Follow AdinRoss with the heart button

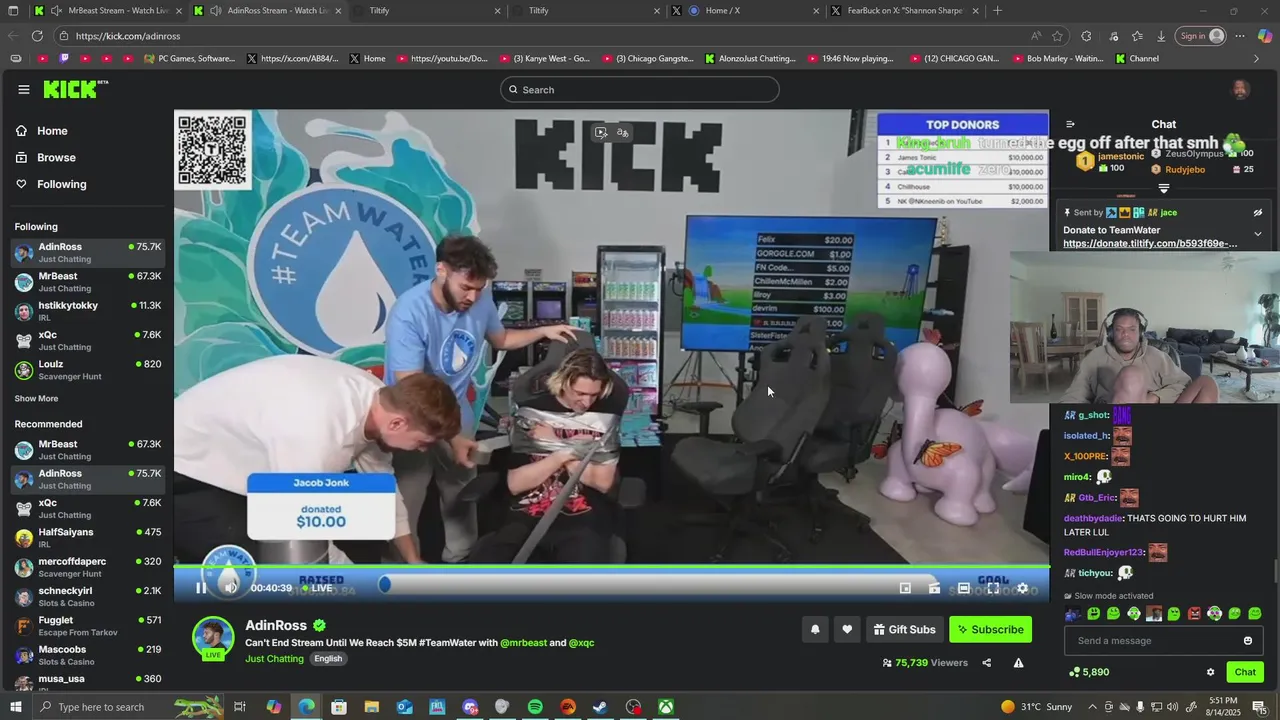click(847, 629)
